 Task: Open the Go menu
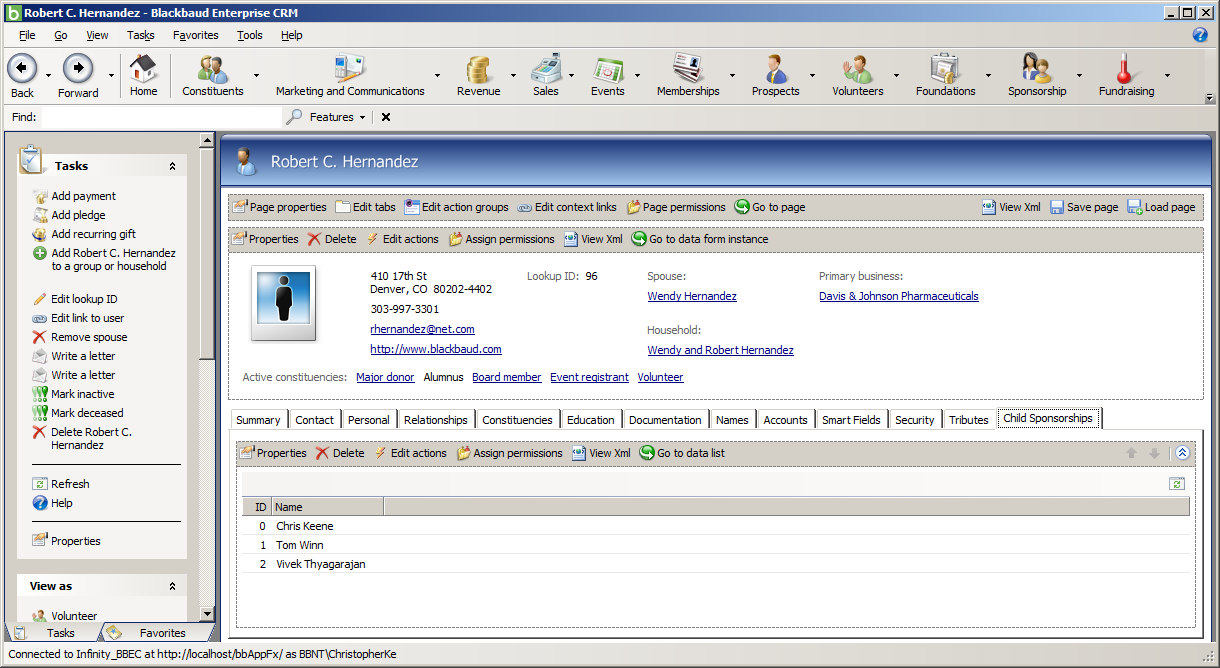pyautogui.click(x=61, y=35)
